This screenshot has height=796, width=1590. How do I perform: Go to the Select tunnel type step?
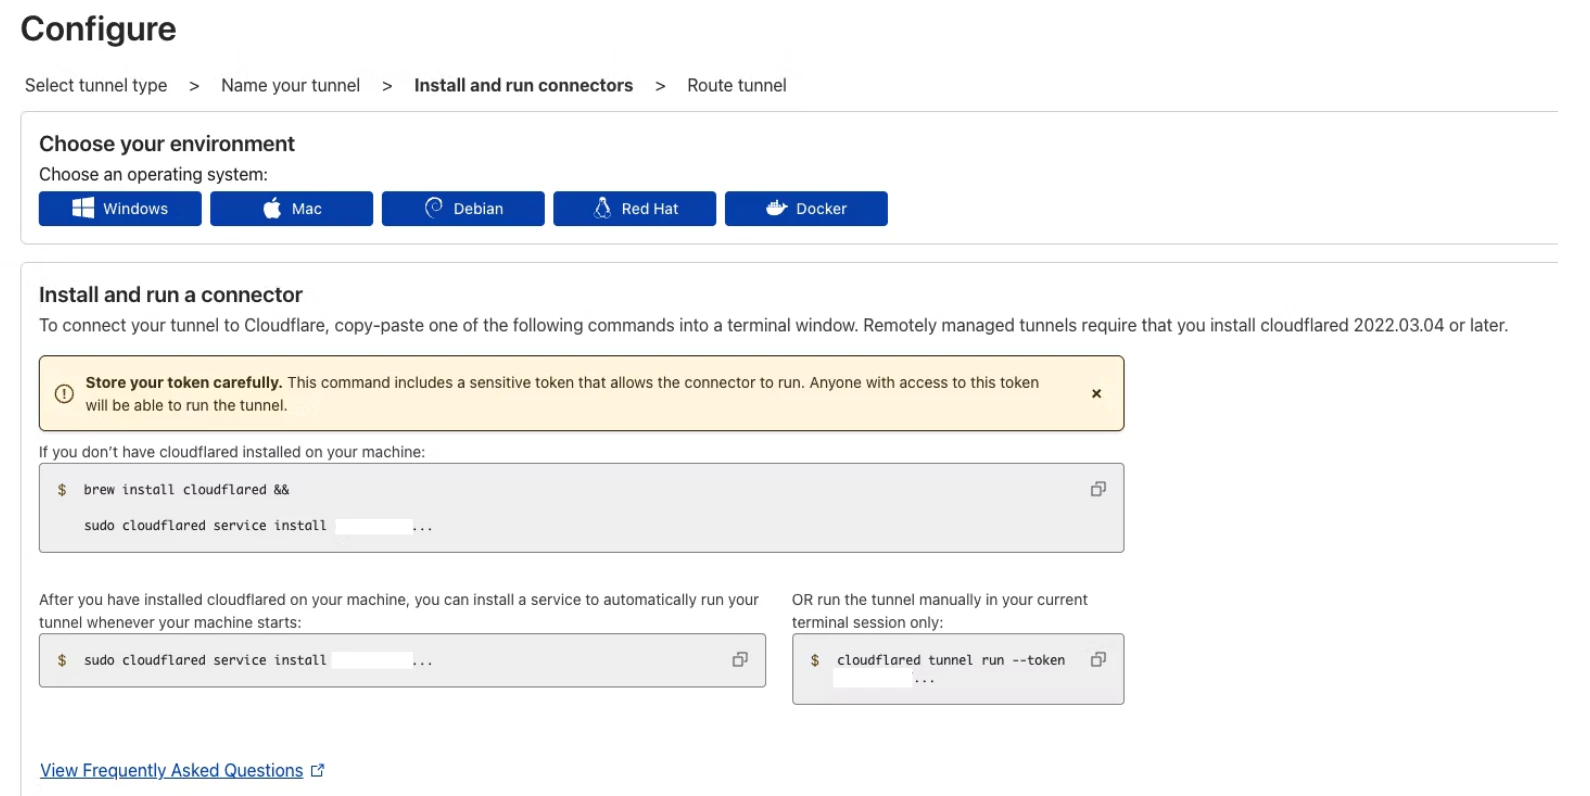(96, 86)
